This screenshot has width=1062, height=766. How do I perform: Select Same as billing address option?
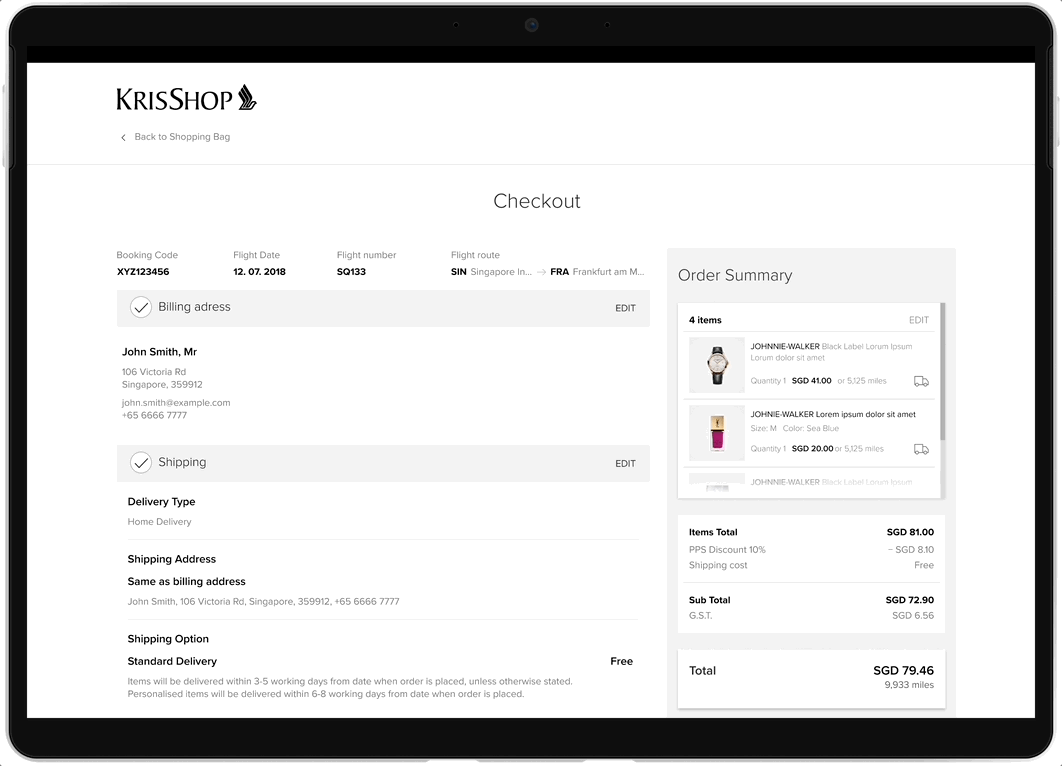[x=186, y=581]
